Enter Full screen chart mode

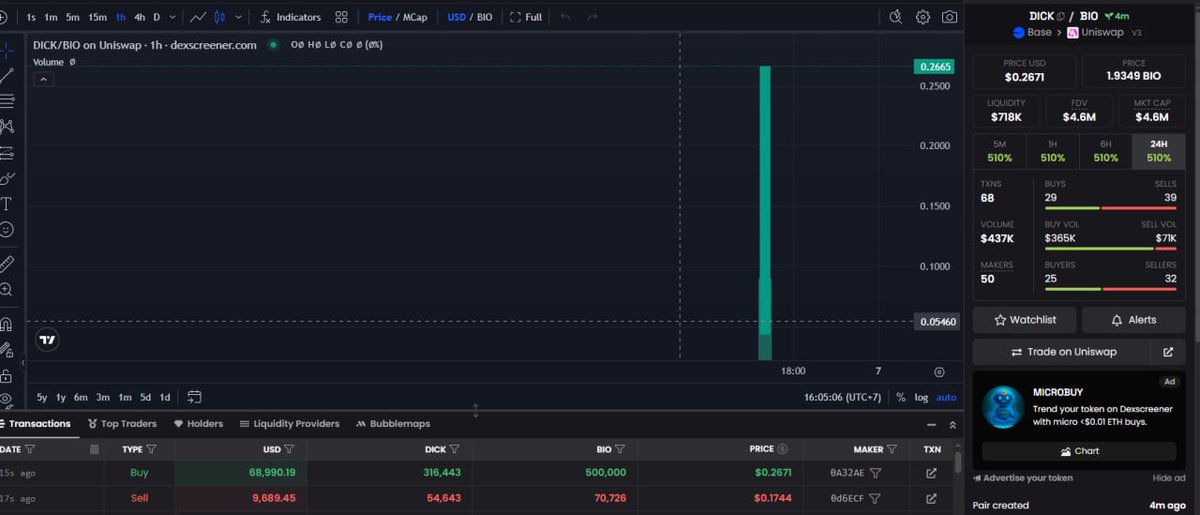pos(526,17)
